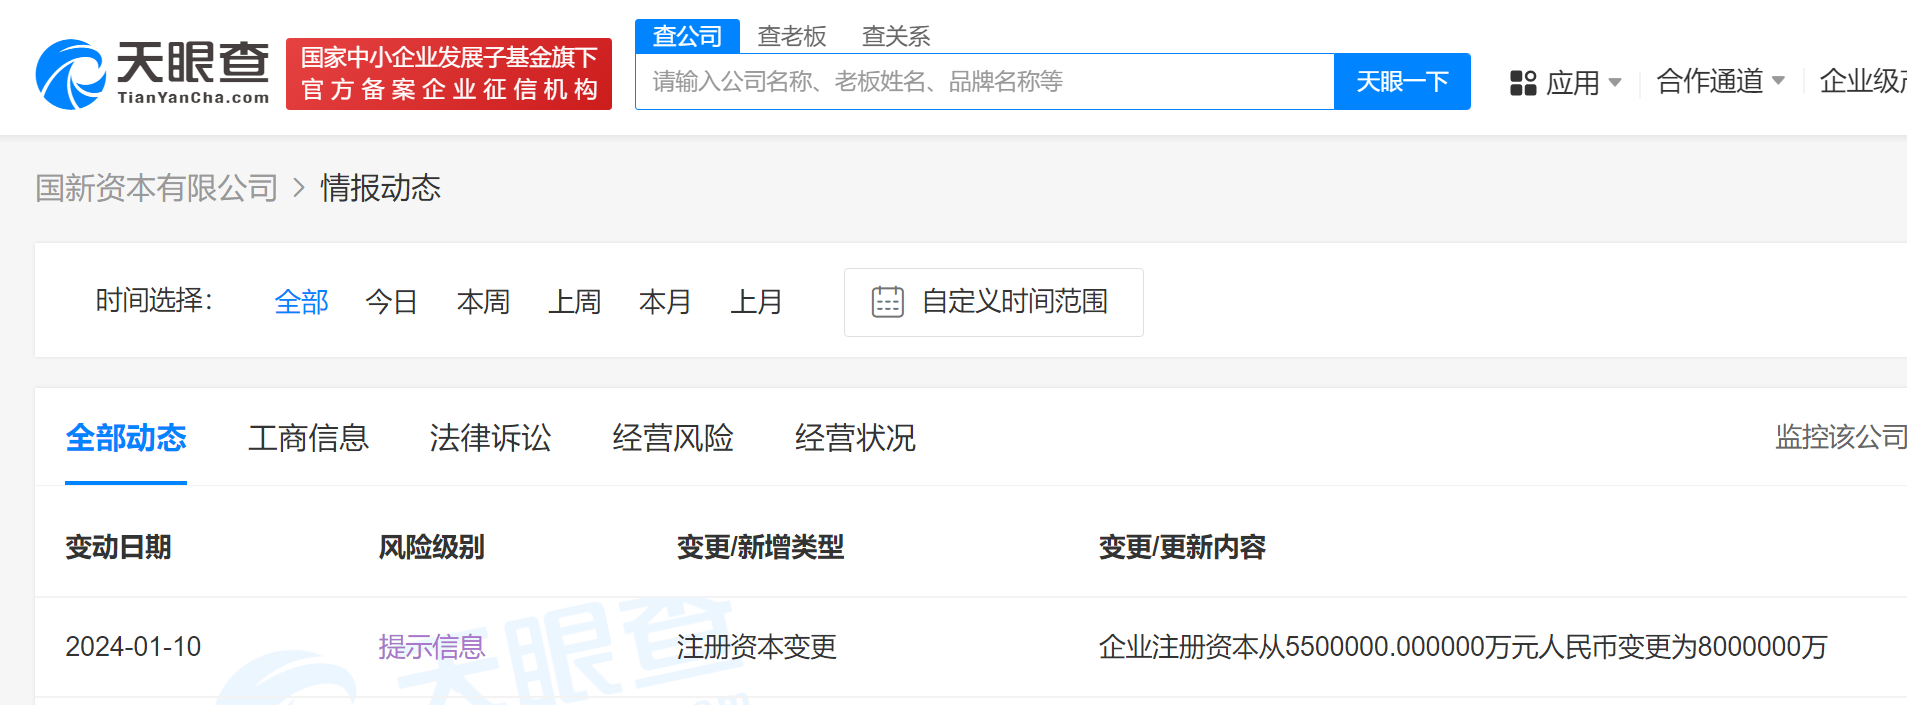The height and width of the screenshot is (705, 1907).
Task: Switch to the 全部动态 tab
Action: [x=126, y=437]
